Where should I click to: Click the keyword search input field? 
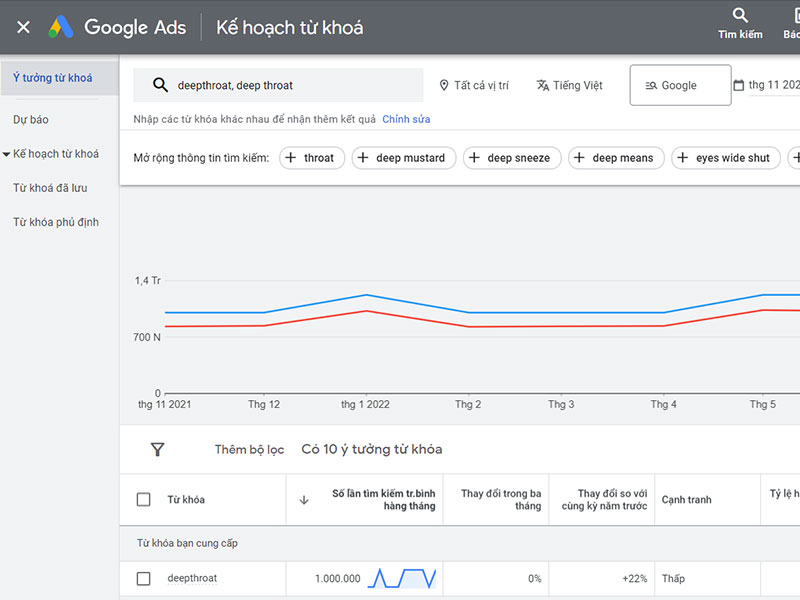290,86
